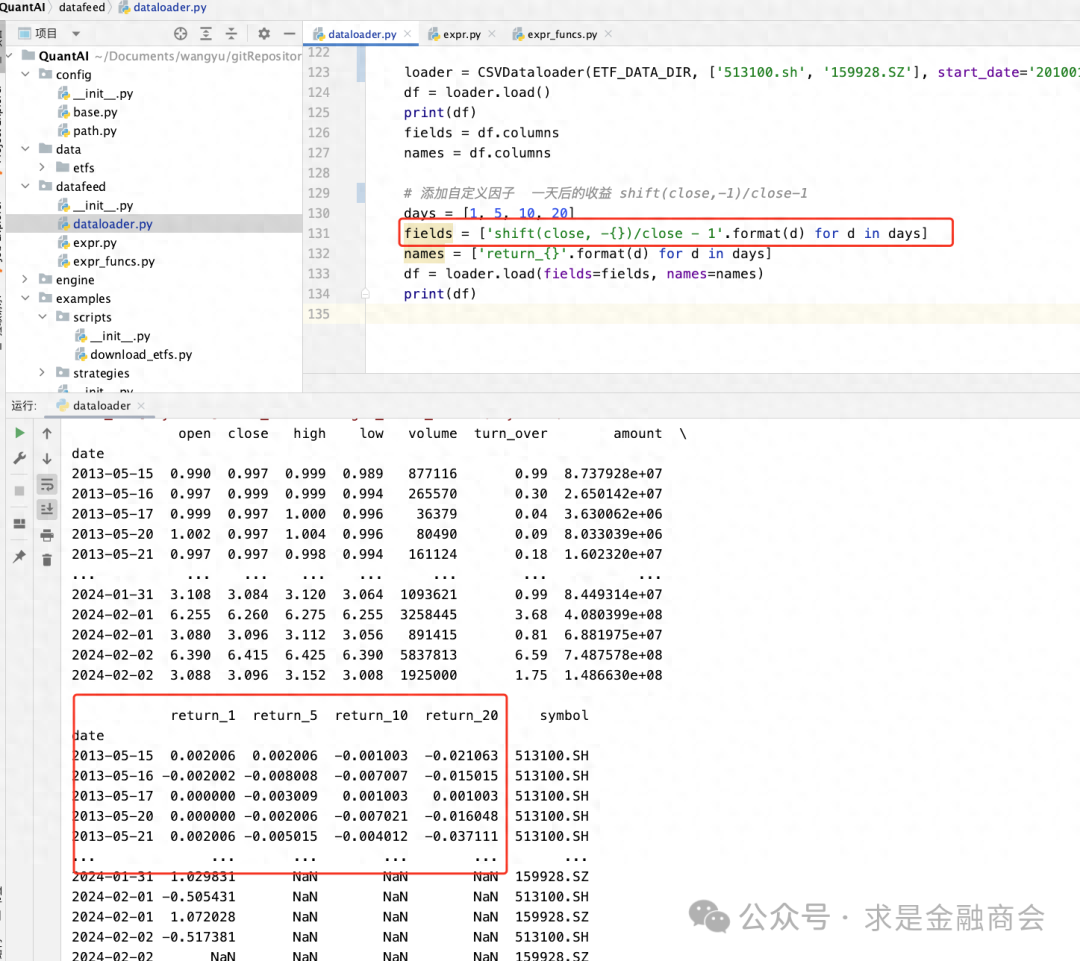This screenshot has height=961, width=1080.
Task: Toggle pin tab in Run toolbar
Action: pyautogui.click(x=19, y=556)
